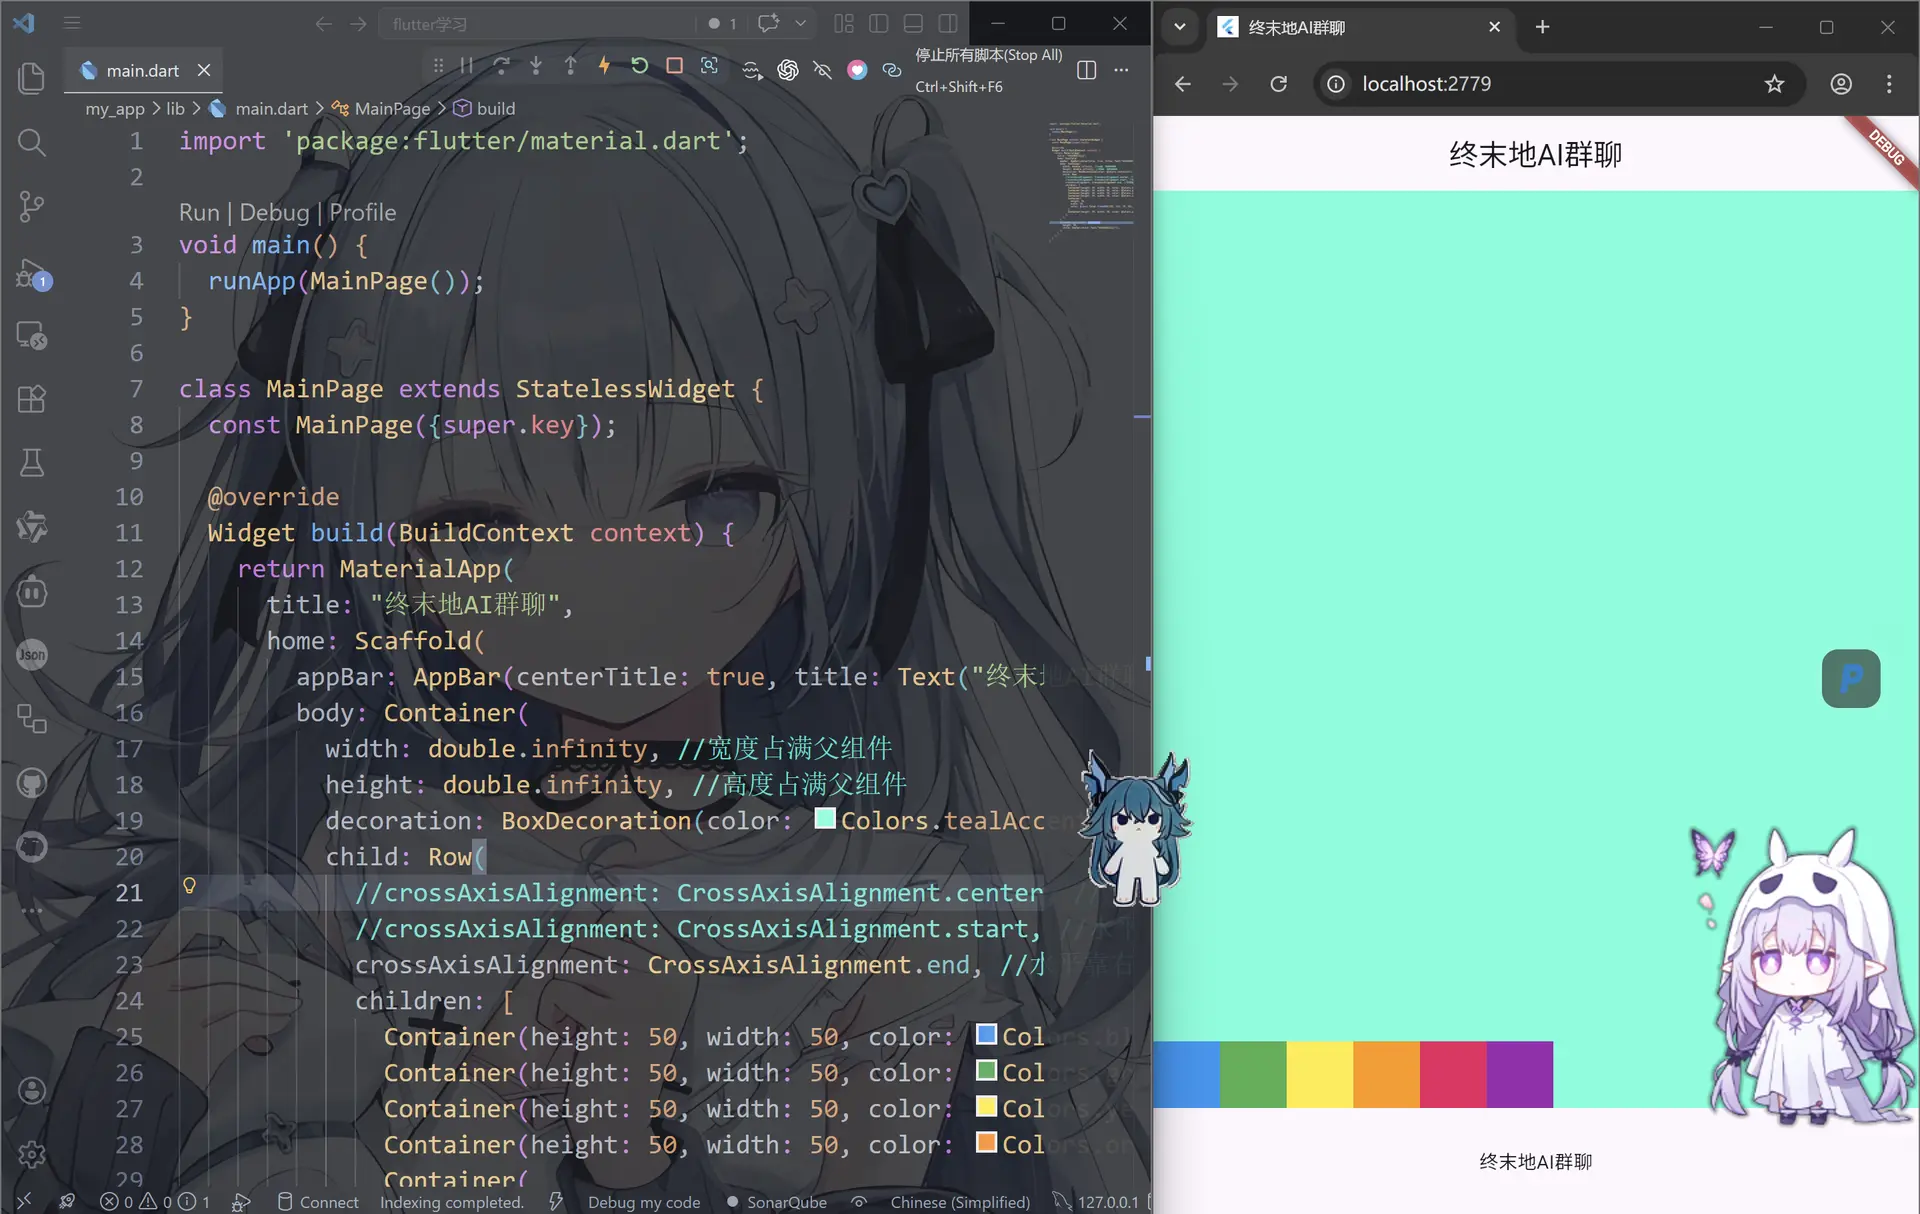The width and height of the screenshot is (1920, 1214).
Task: Reload the localhost:2779 page
Action: tap(1278, 84)
